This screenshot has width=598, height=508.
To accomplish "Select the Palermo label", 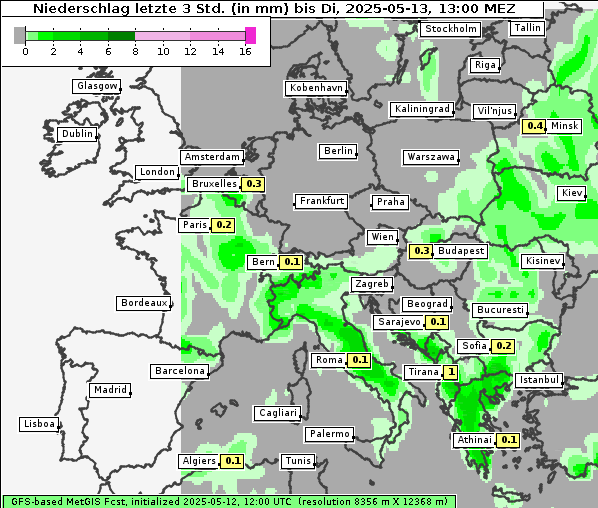I will [330, 434].
